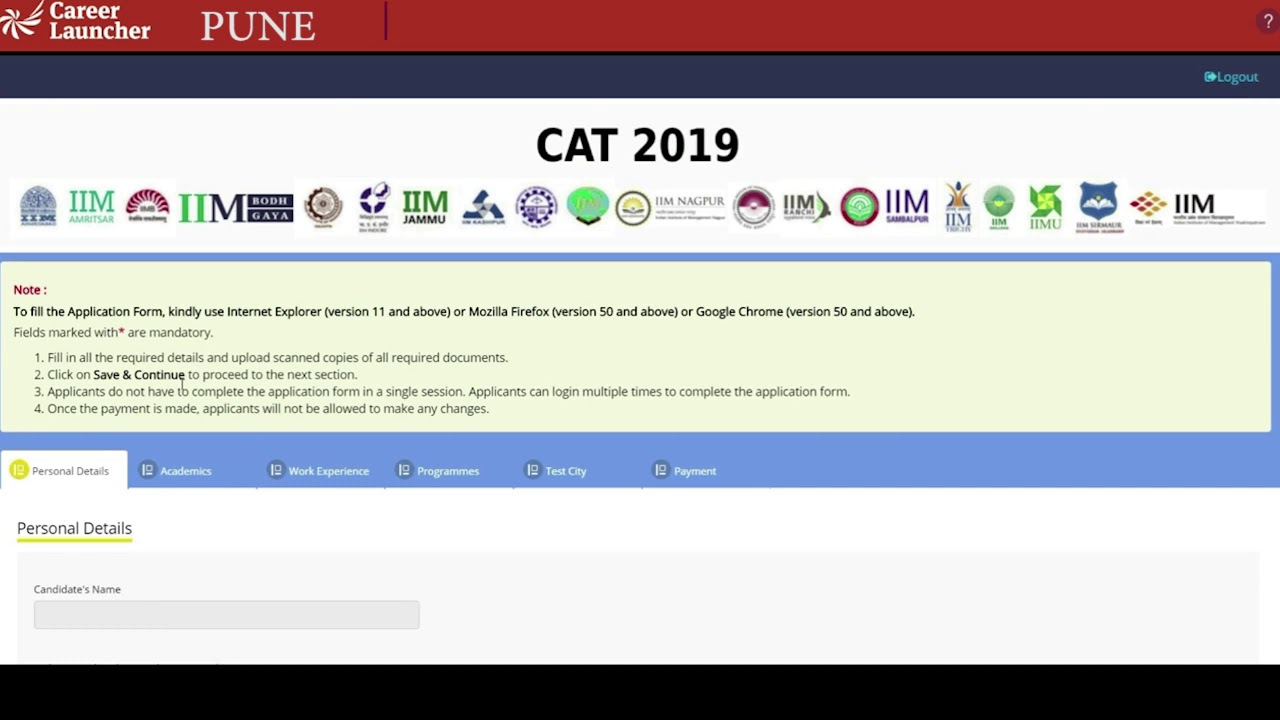The image size is (1280, 720).
Task: Click the IIM Trichy logo
Action: tap(958, 207)
